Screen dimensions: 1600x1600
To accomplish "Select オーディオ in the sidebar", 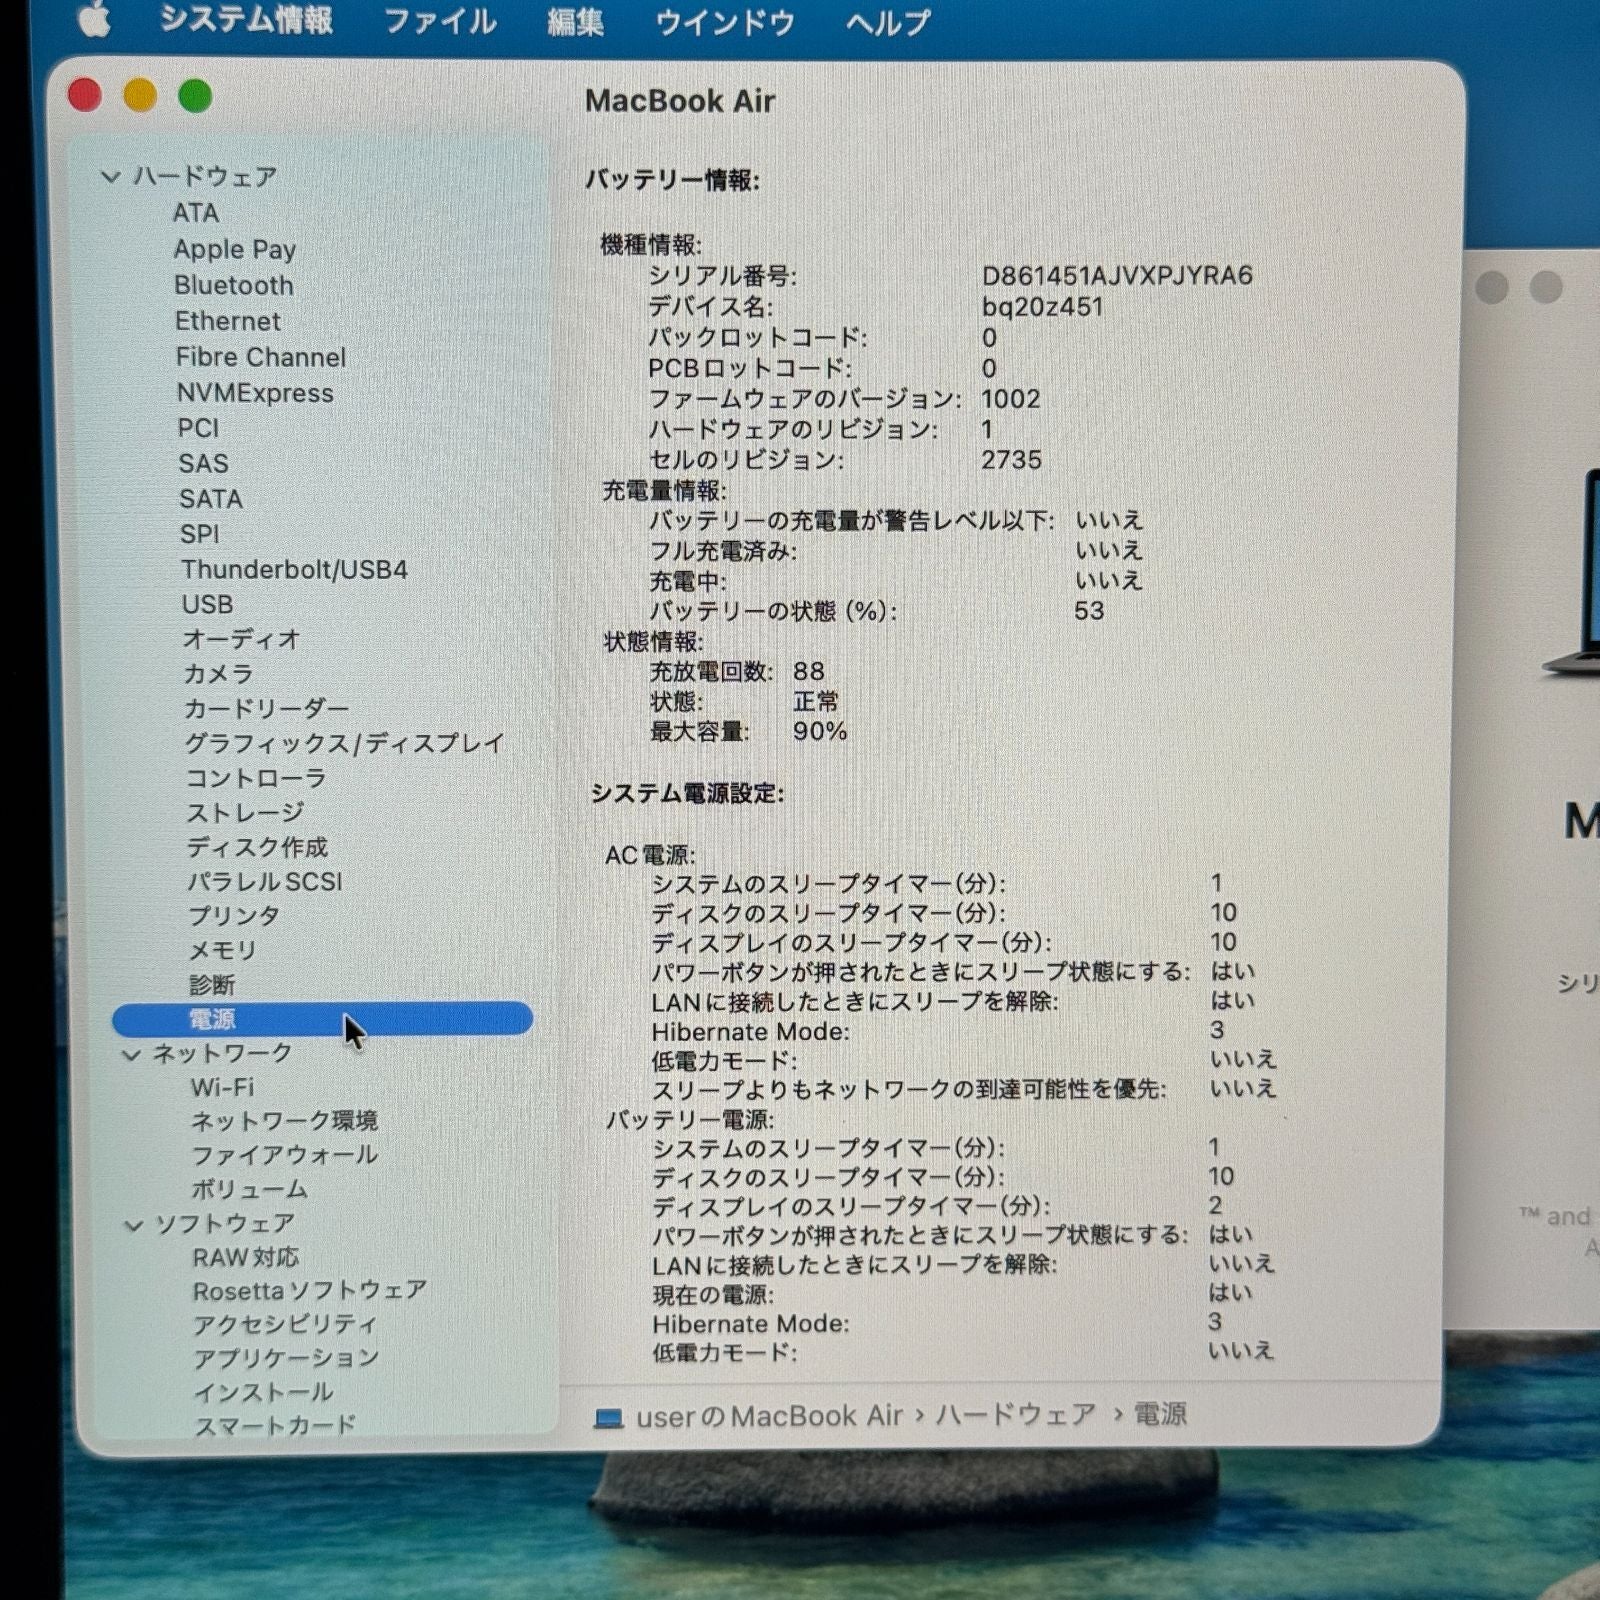I will [x=241, y=639].
